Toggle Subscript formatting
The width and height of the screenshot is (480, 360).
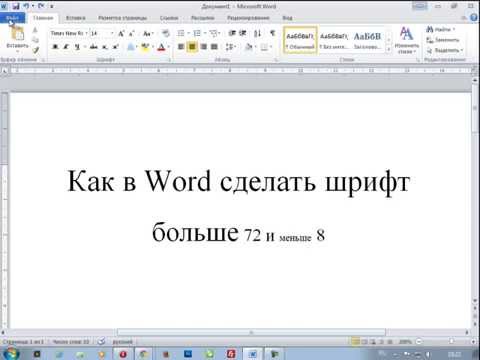click(x=105, y=47)
